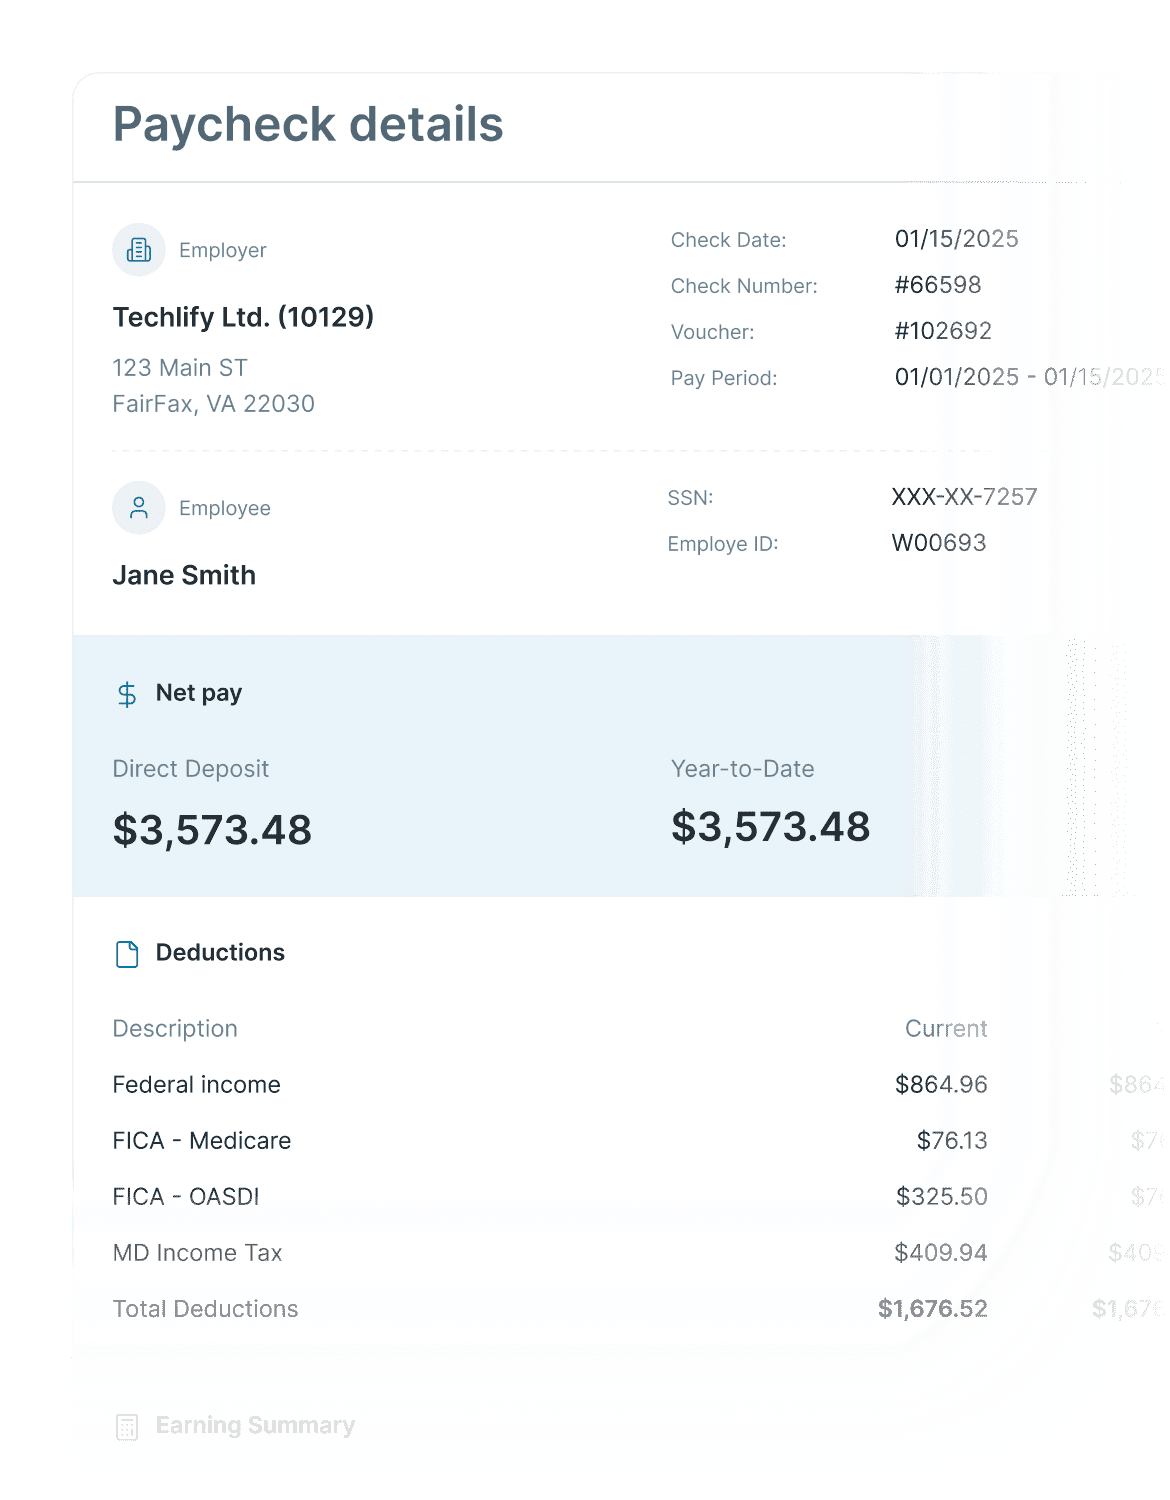Select the OASDI amount $325.50
Screen dimensions: 1170x1500
[x=942, y=1197]
